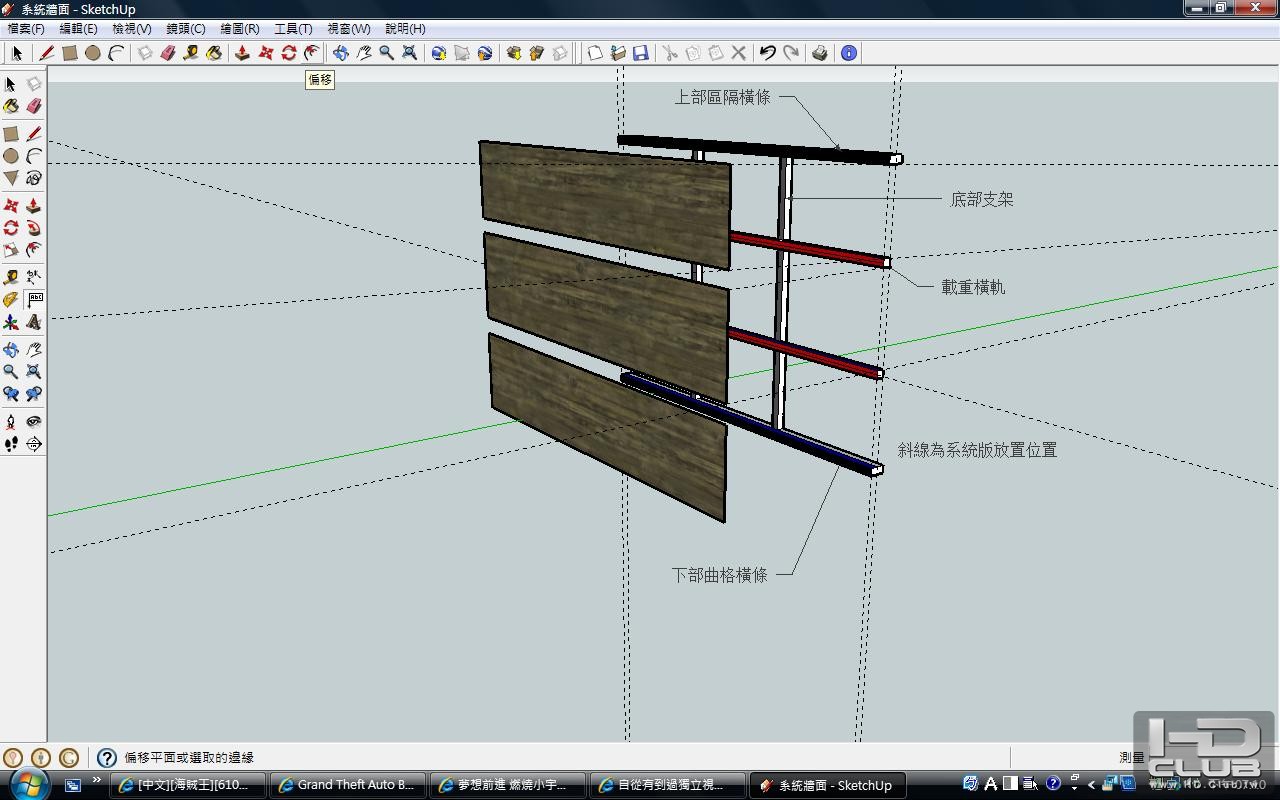Choose the 3D Text tool
Viewport: 1280px width, 800px height.
34,322
